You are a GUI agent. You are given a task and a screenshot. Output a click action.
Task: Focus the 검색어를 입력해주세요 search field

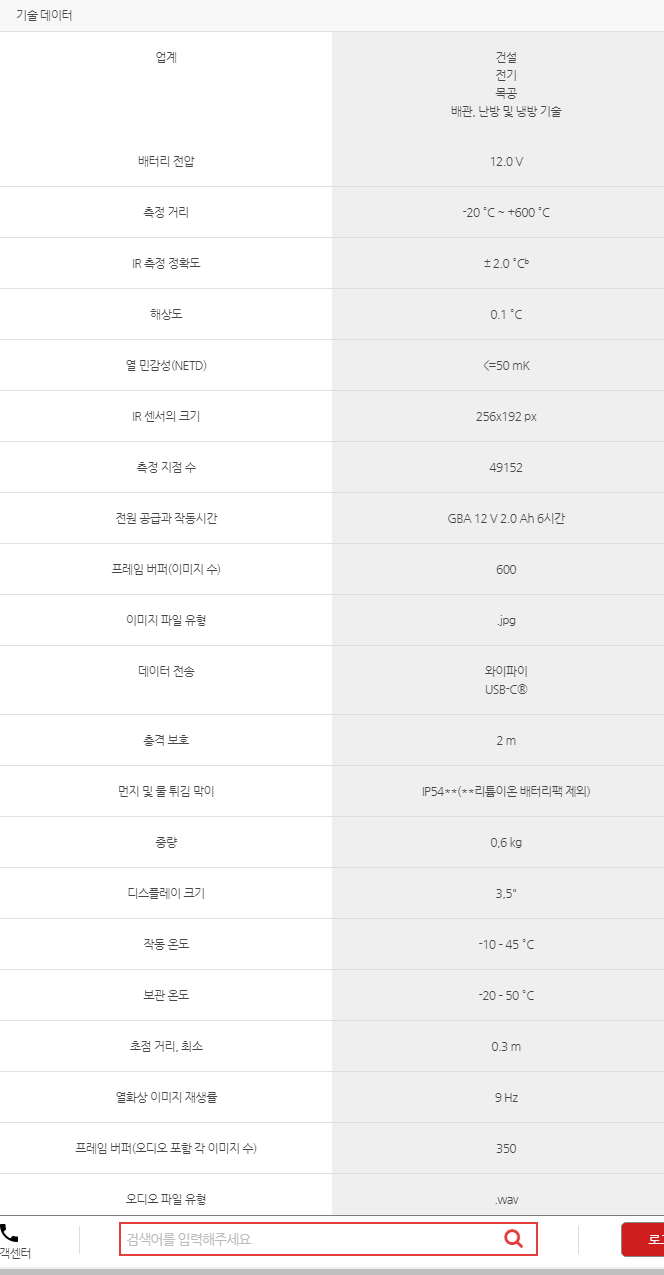pyautogui.click(x=328, y=1239)
